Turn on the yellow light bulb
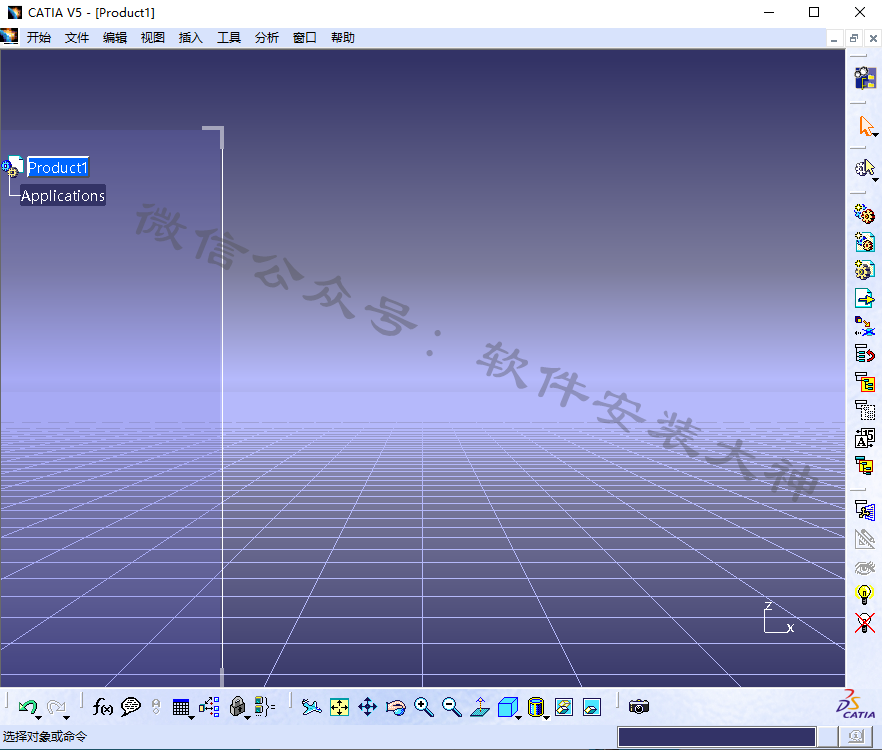882x750 pixels. [x=864, y=594]
